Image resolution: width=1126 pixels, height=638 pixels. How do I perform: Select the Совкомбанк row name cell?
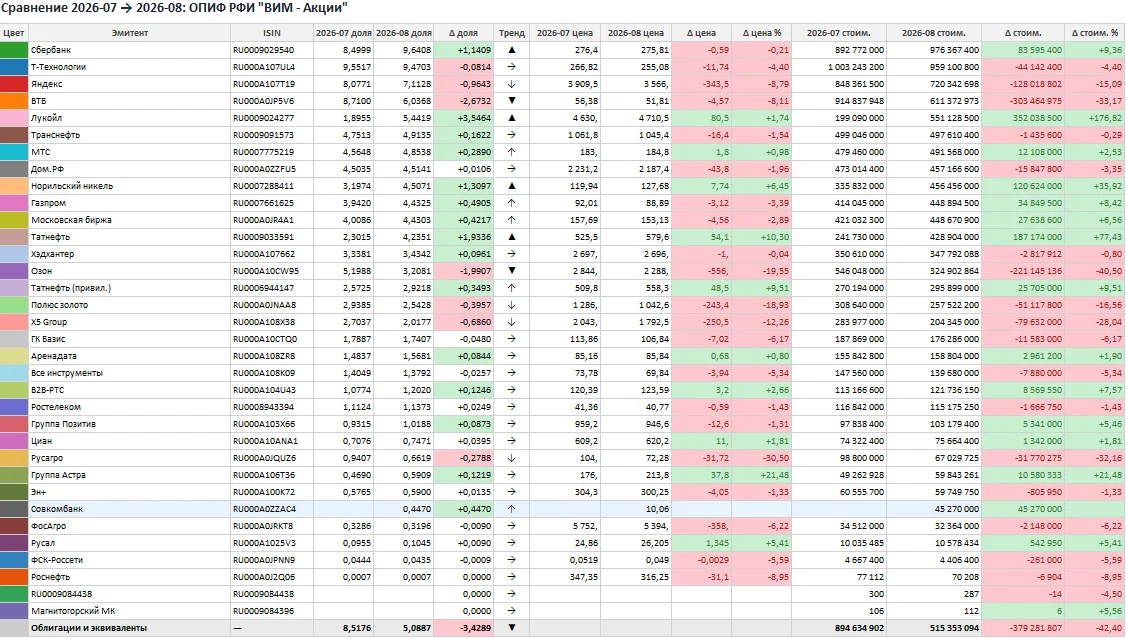point(129,509)
